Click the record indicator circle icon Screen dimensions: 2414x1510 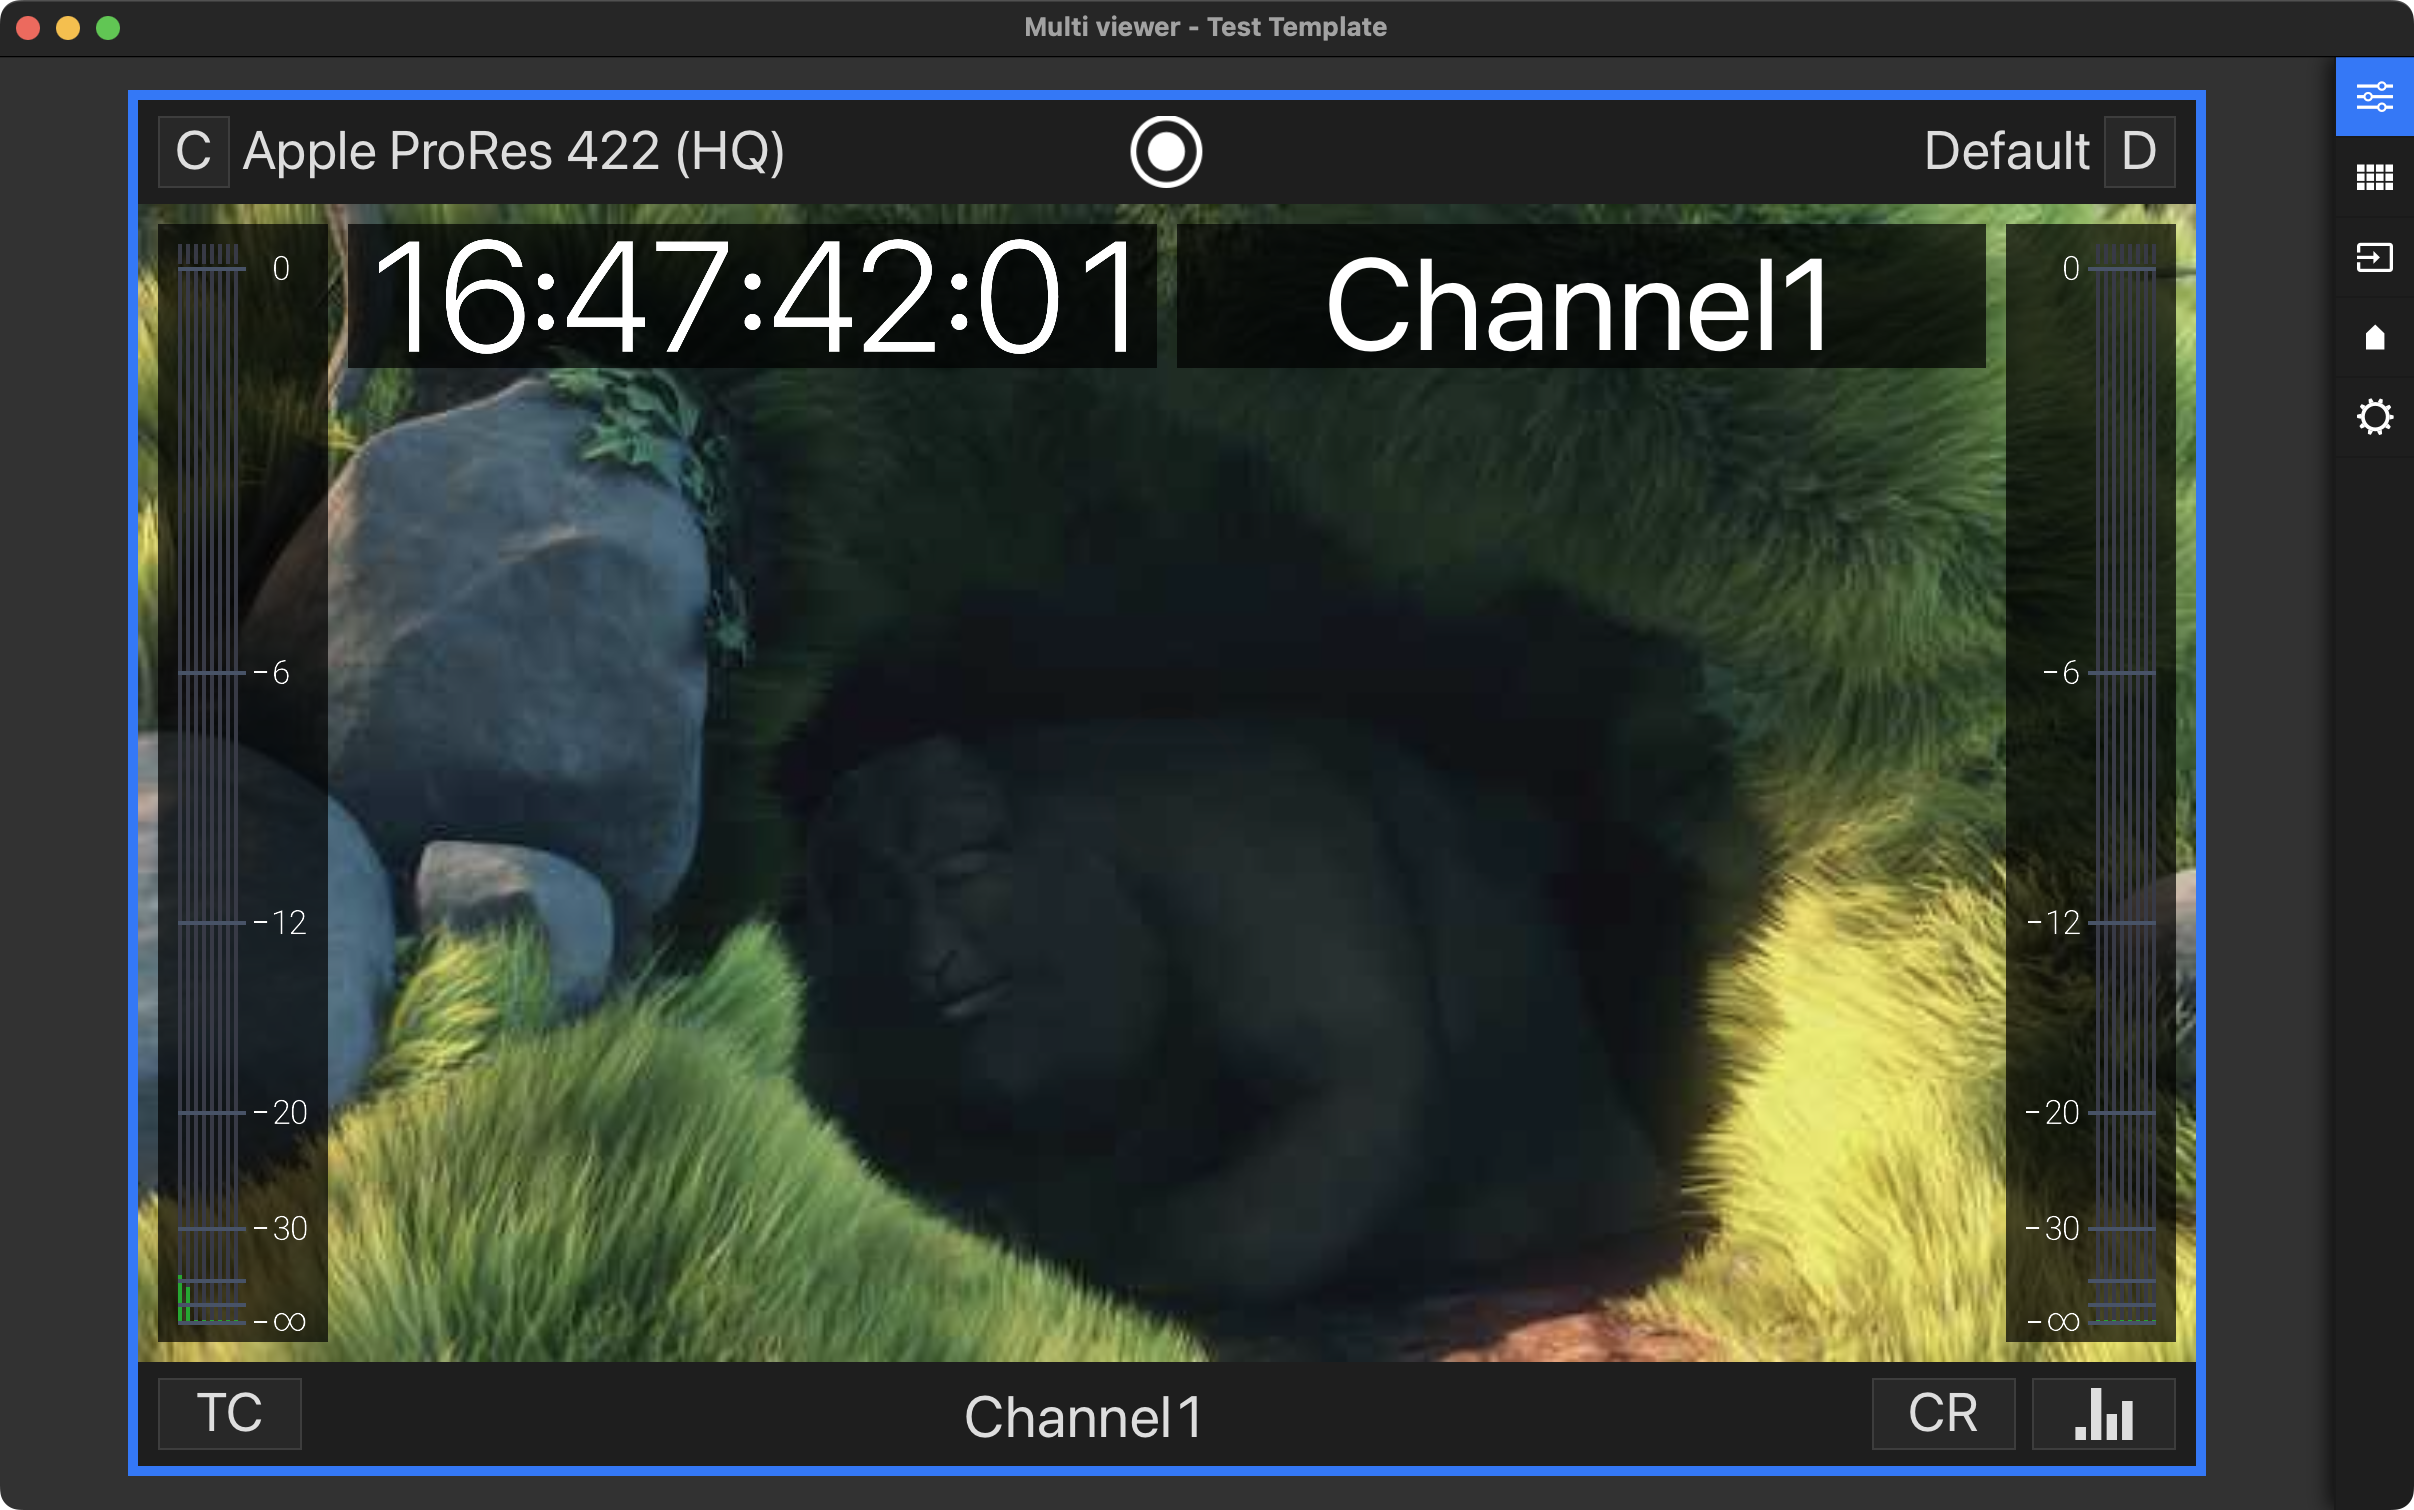click(1166, 152)
